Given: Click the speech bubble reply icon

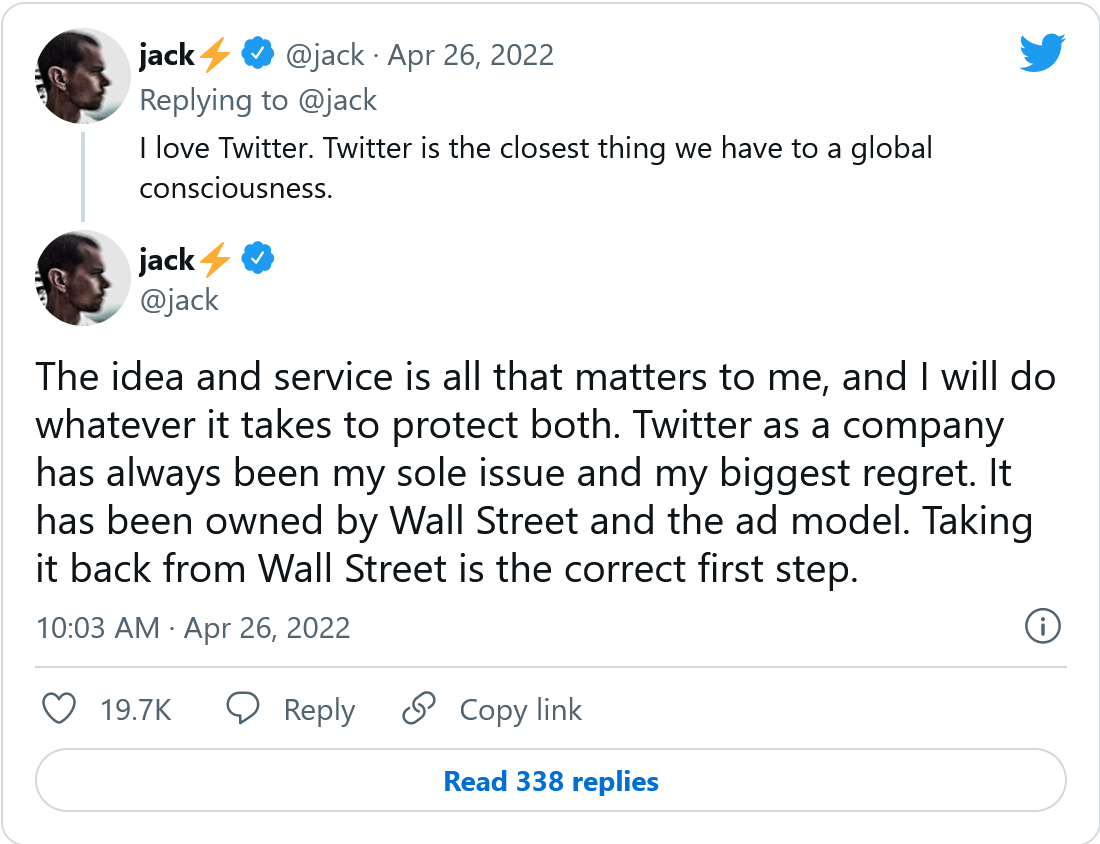Looking at the screenshot, I should (243, 709).
